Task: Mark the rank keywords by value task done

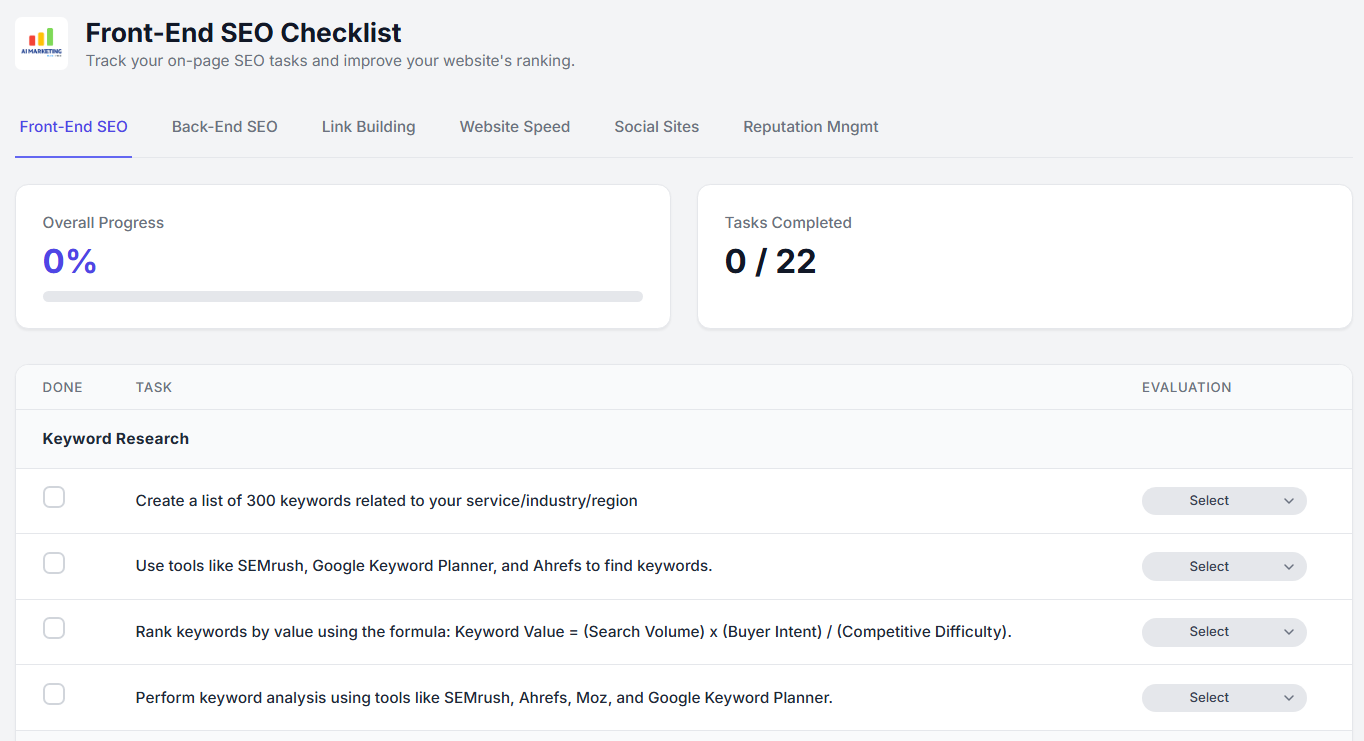Action: pyautogui.click(x=54, y=628)
